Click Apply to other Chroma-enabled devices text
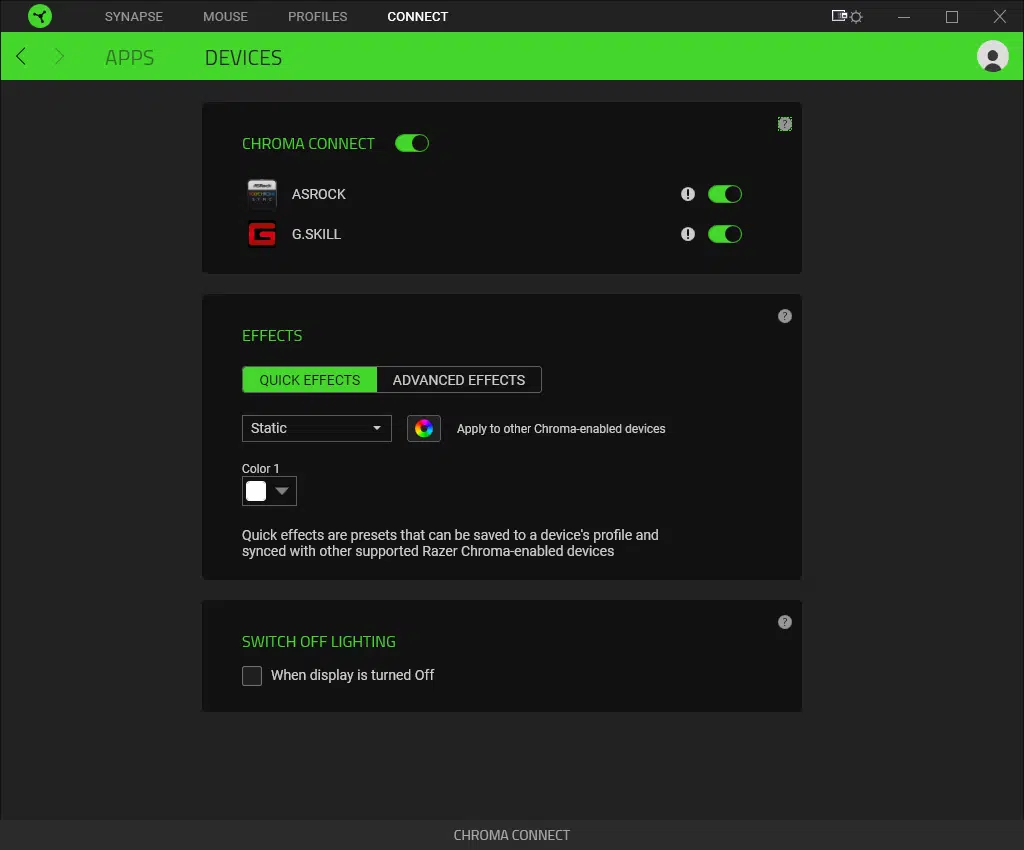 (x=560, y=429)
